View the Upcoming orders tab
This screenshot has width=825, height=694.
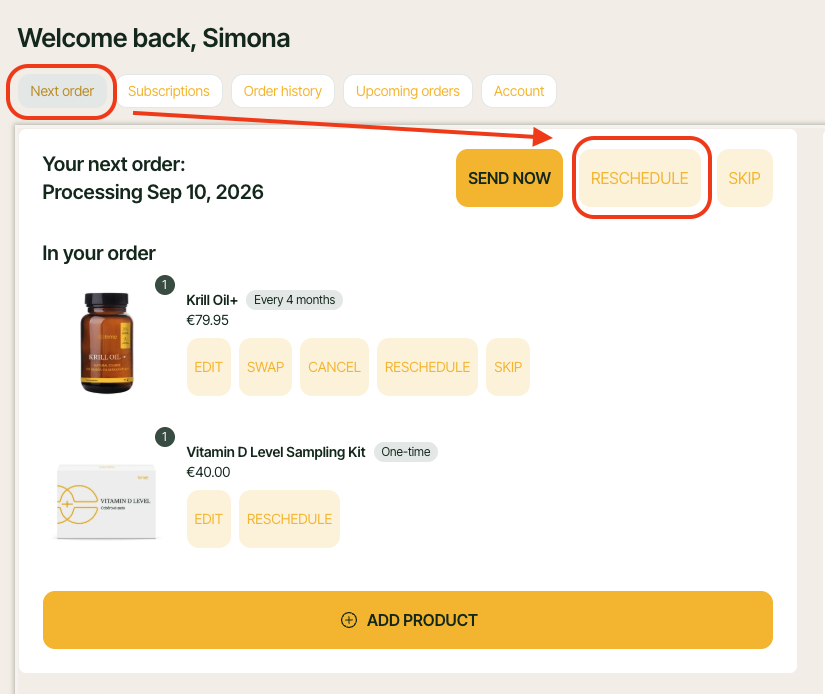coord(408,91)
